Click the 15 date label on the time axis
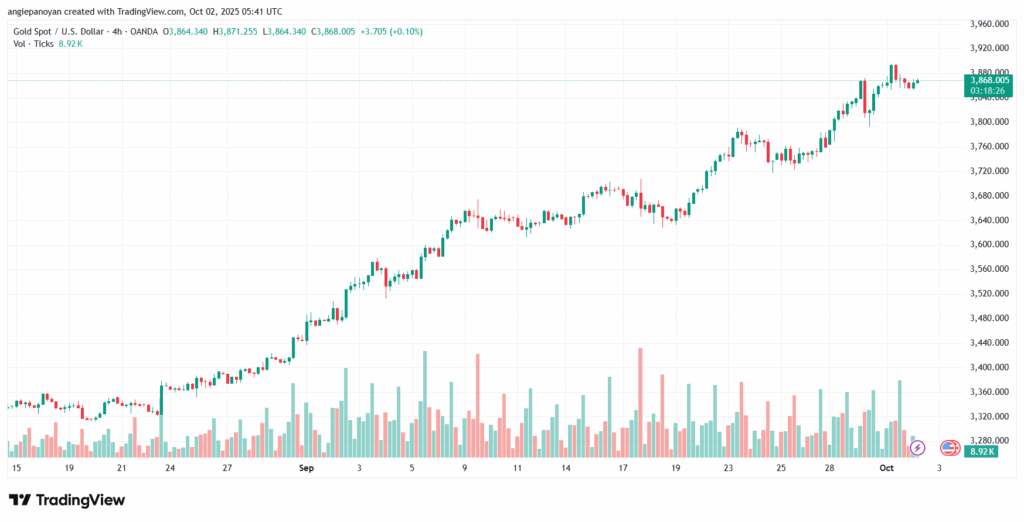 pos(15,467)
